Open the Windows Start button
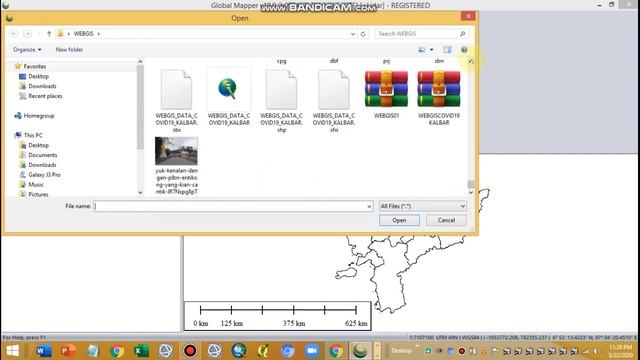Screen dimensions: 640x360 tap(12, 351)
